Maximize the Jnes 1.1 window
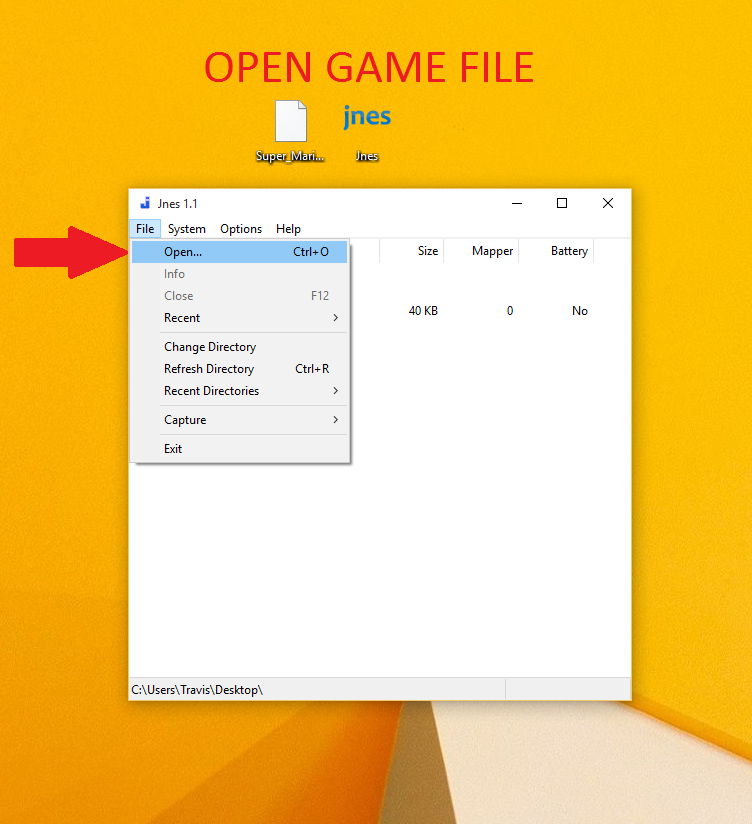Image resolution: width=752 pixels, height=824 pixels. (562, 203)
